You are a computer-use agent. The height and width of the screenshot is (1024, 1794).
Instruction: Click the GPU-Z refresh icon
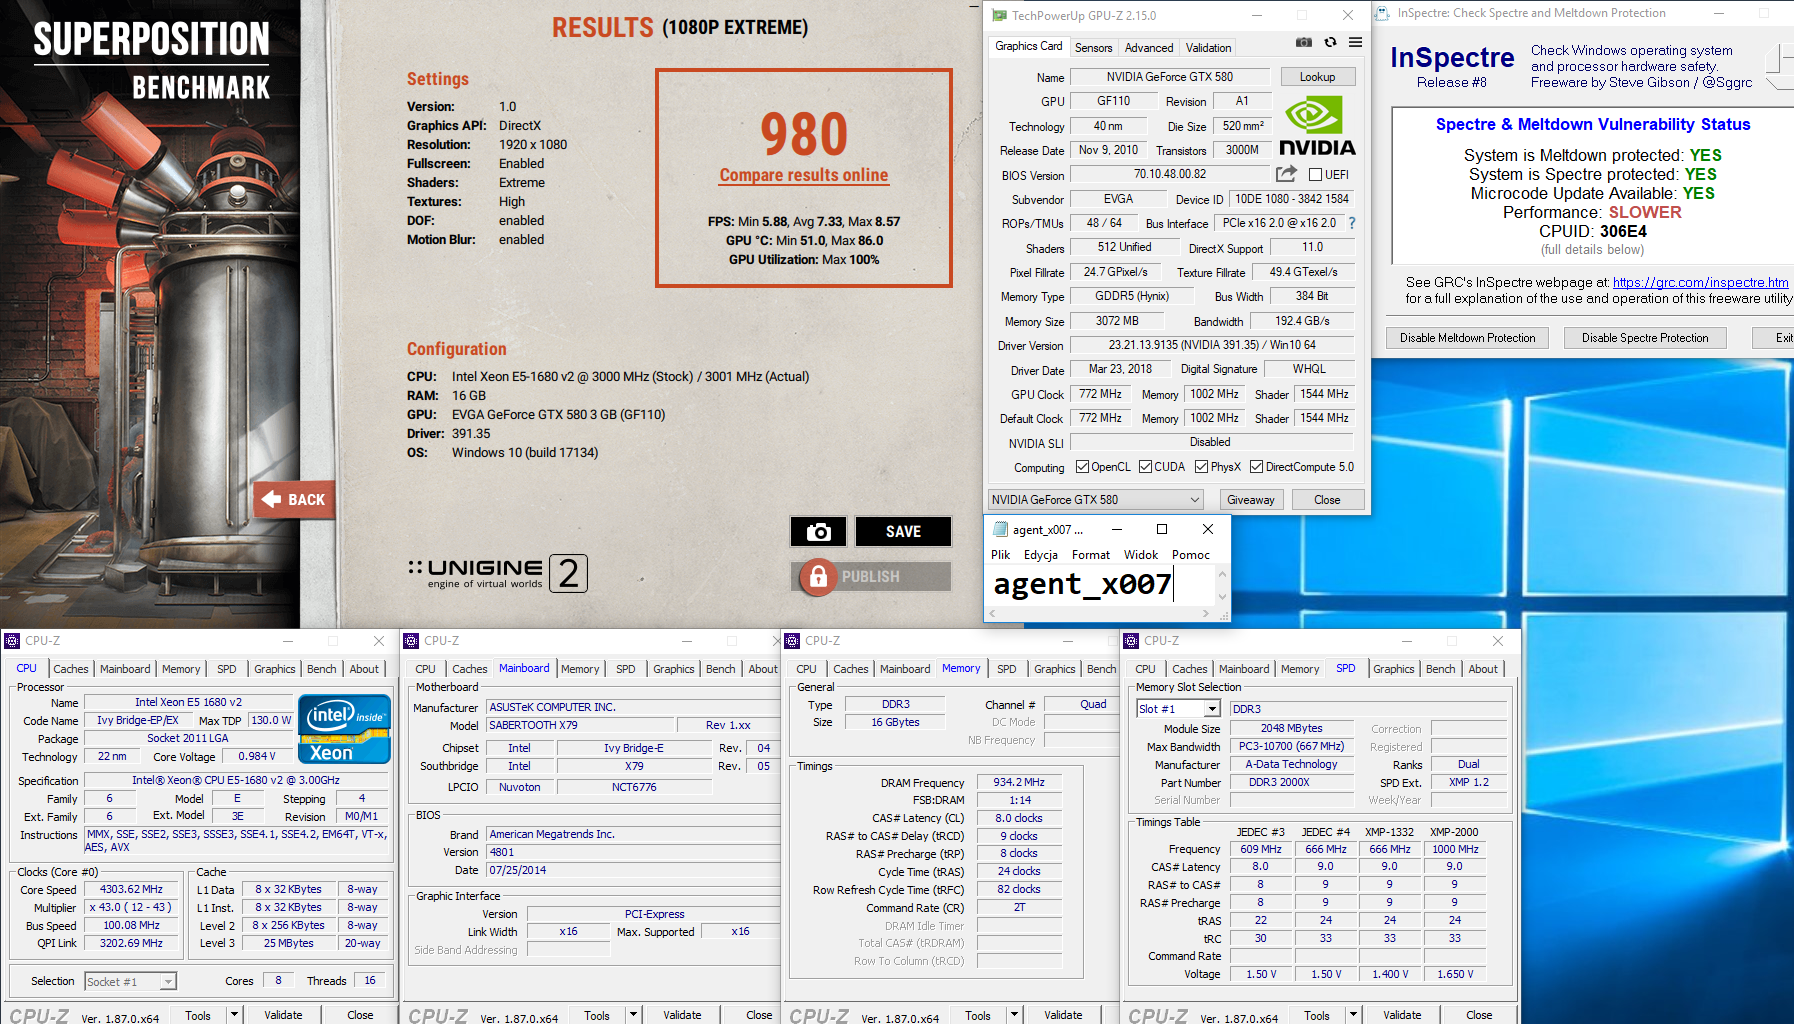pos(1330,42)
